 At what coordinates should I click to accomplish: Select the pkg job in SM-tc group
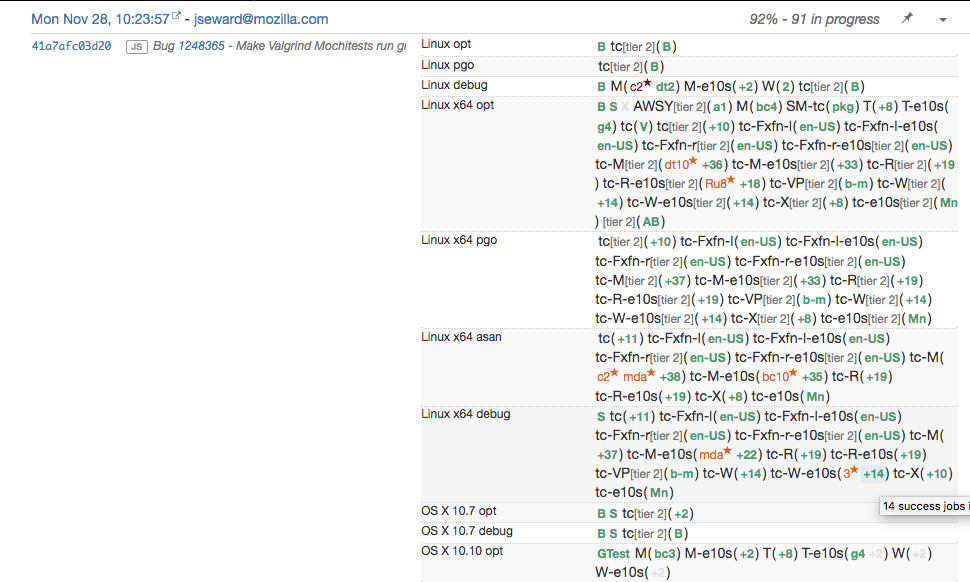tap(843, 107)
